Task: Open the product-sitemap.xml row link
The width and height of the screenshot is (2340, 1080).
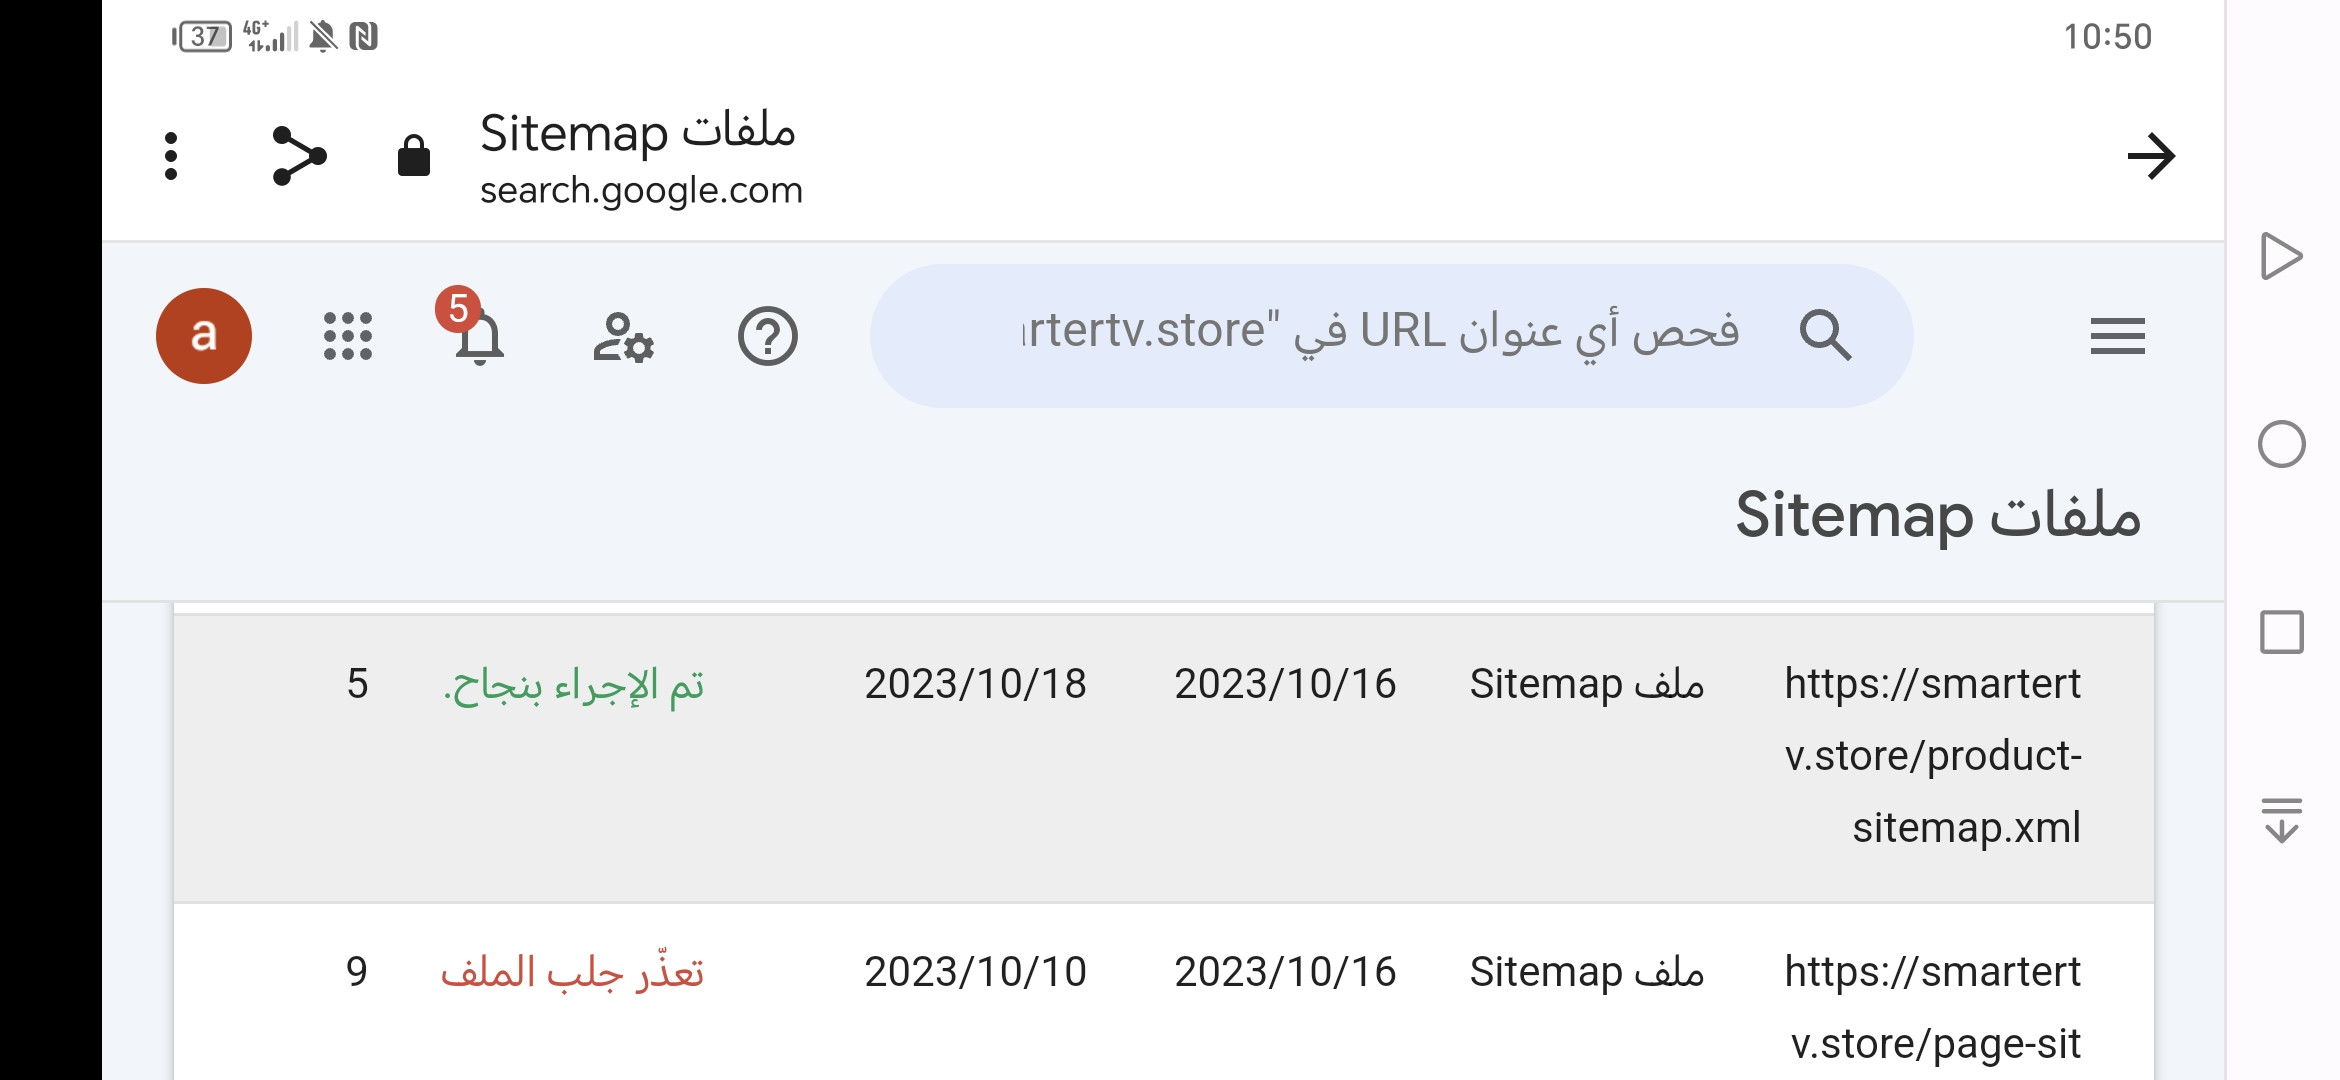Action: [1932, 756]
